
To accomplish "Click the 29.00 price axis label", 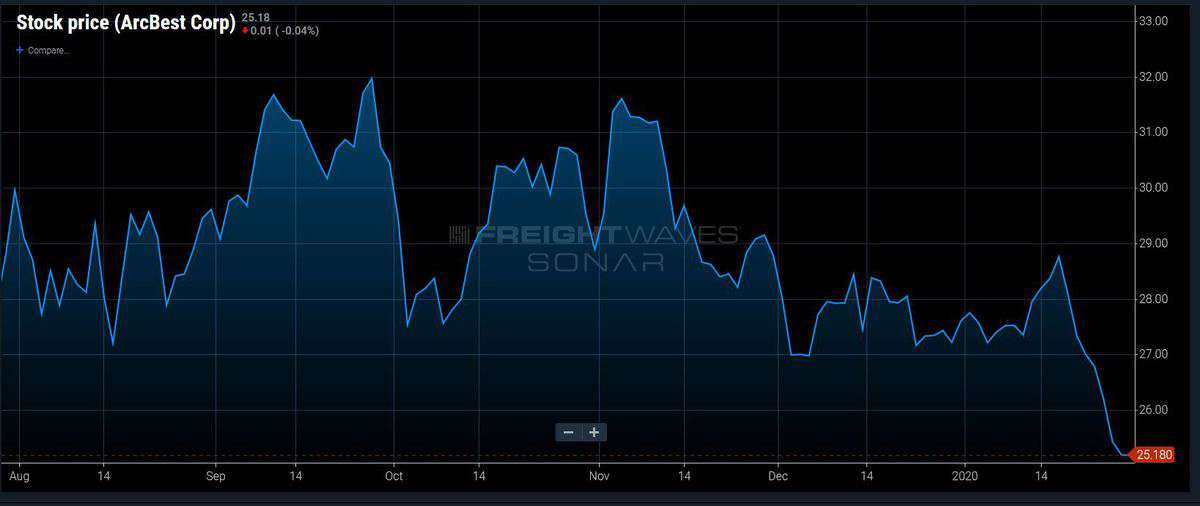I will pyautogui.click(x=1154, y=243).
